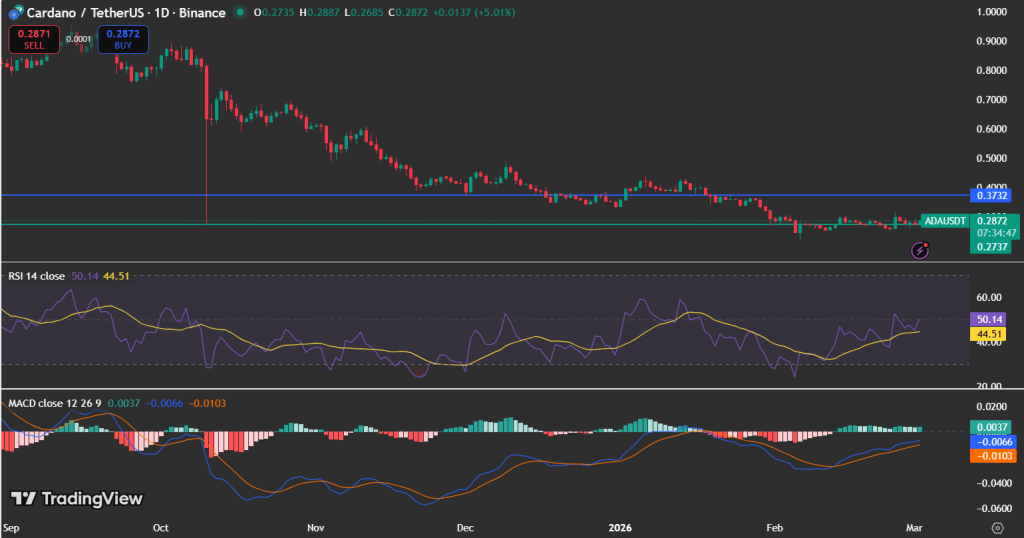Image resolution: width=1024 pixels, height=538 pixels.
Task: Click the green market status dot
Action: pyautogui.click(x=240, y=12)
